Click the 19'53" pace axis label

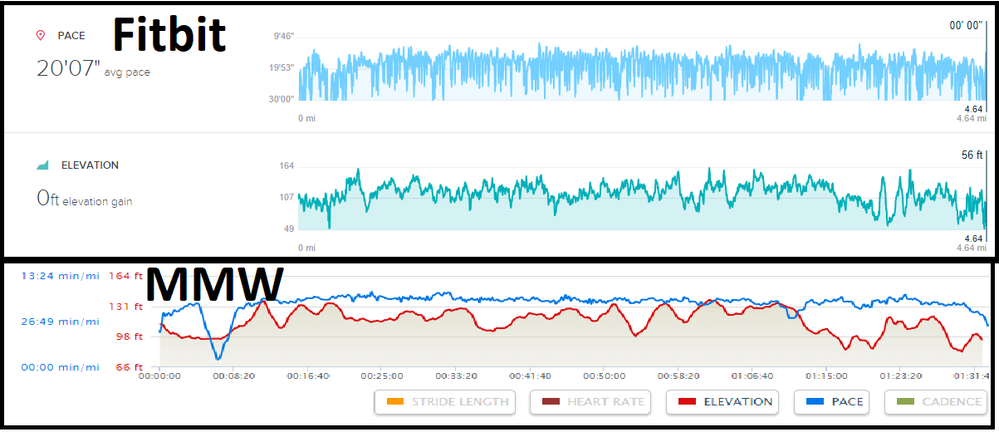(x=283, y=67)
